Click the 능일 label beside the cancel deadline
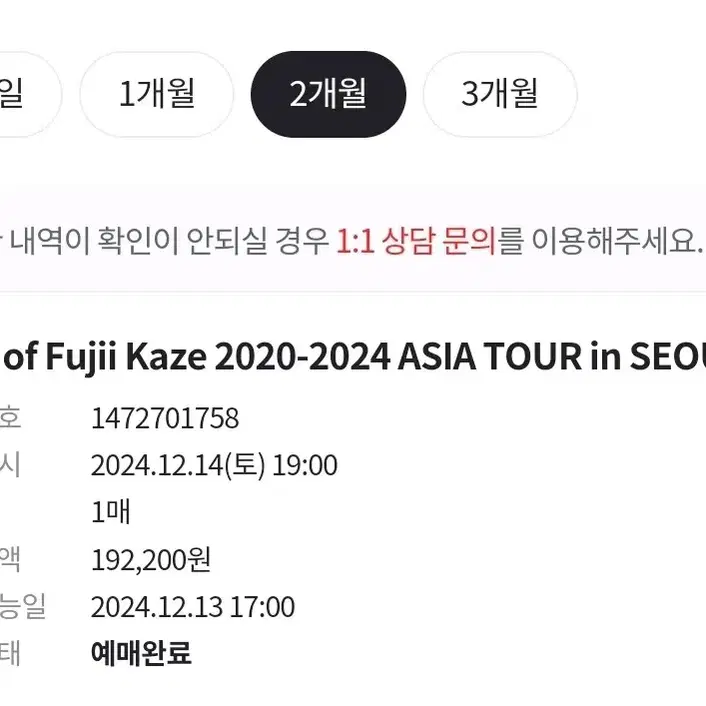 click(x=23, y=606)
